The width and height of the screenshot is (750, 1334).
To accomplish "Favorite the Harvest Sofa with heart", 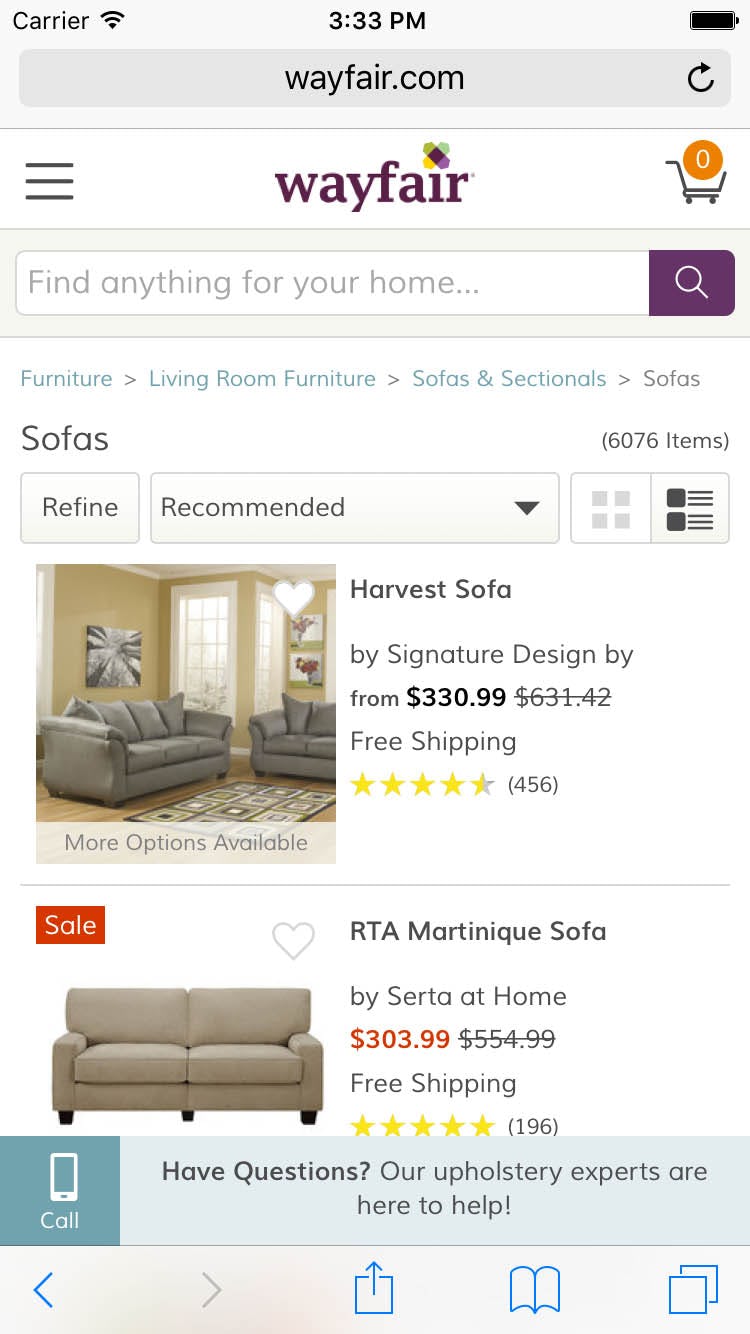I will point(294,598).
